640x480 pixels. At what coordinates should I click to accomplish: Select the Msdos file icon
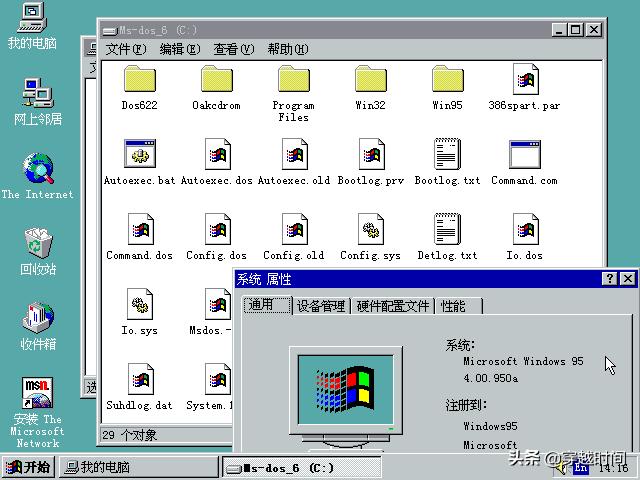(218, 304)
